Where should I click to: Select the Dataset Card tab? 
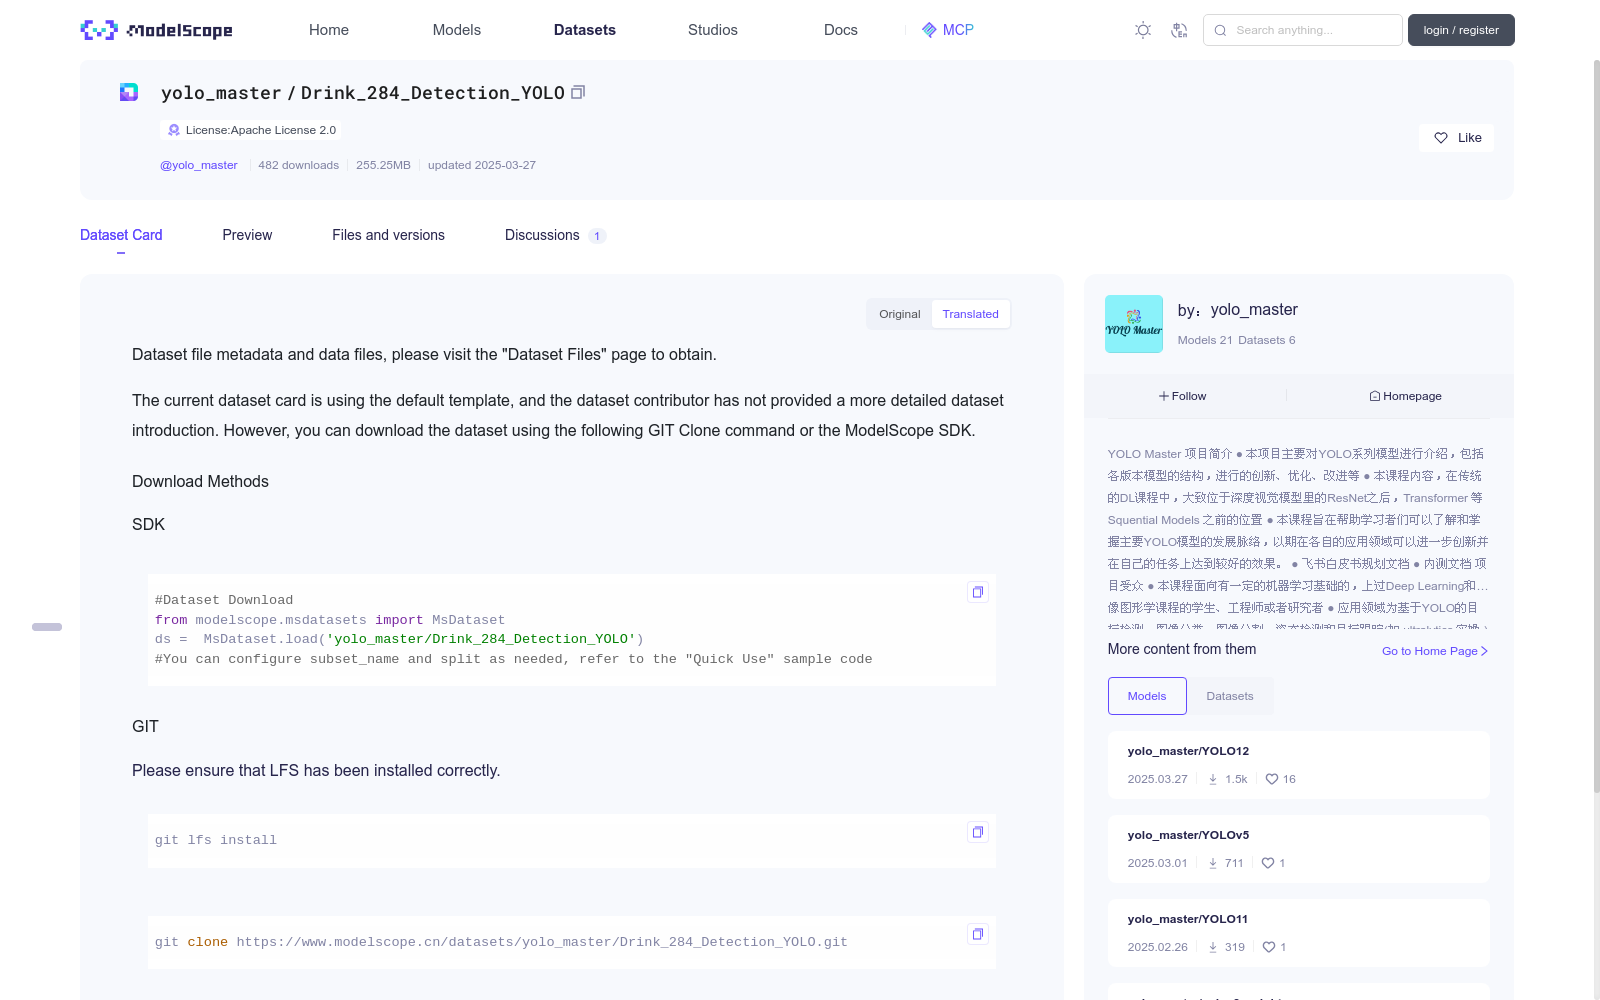121,235
